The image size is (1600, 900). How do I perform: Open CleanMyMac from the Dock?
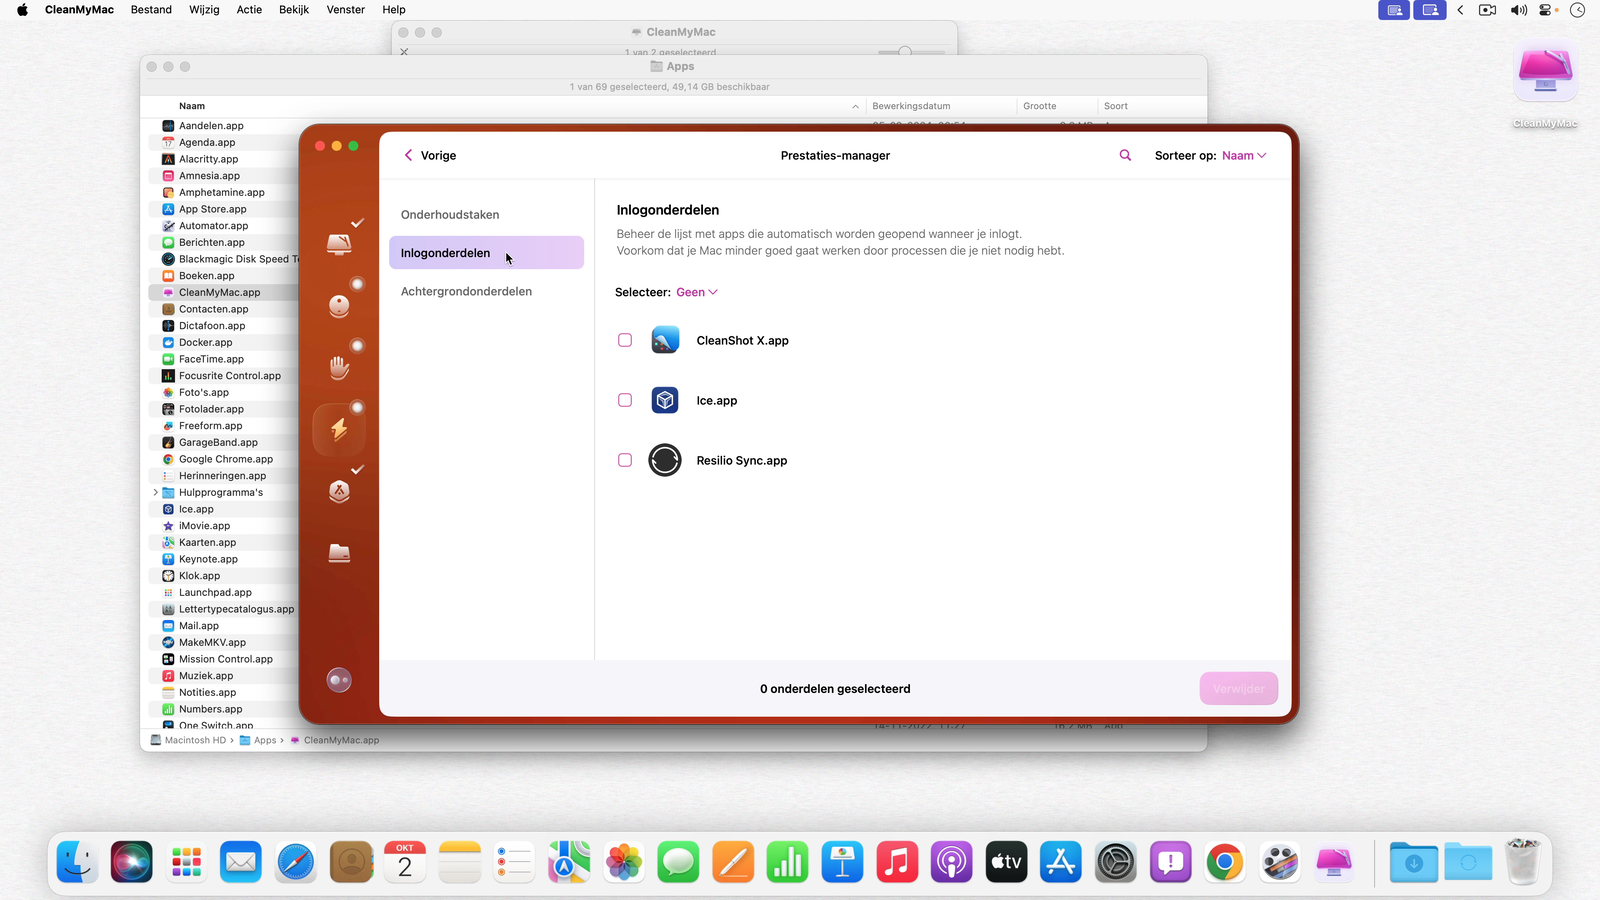pyautogui.click(x=1334, y=862)
